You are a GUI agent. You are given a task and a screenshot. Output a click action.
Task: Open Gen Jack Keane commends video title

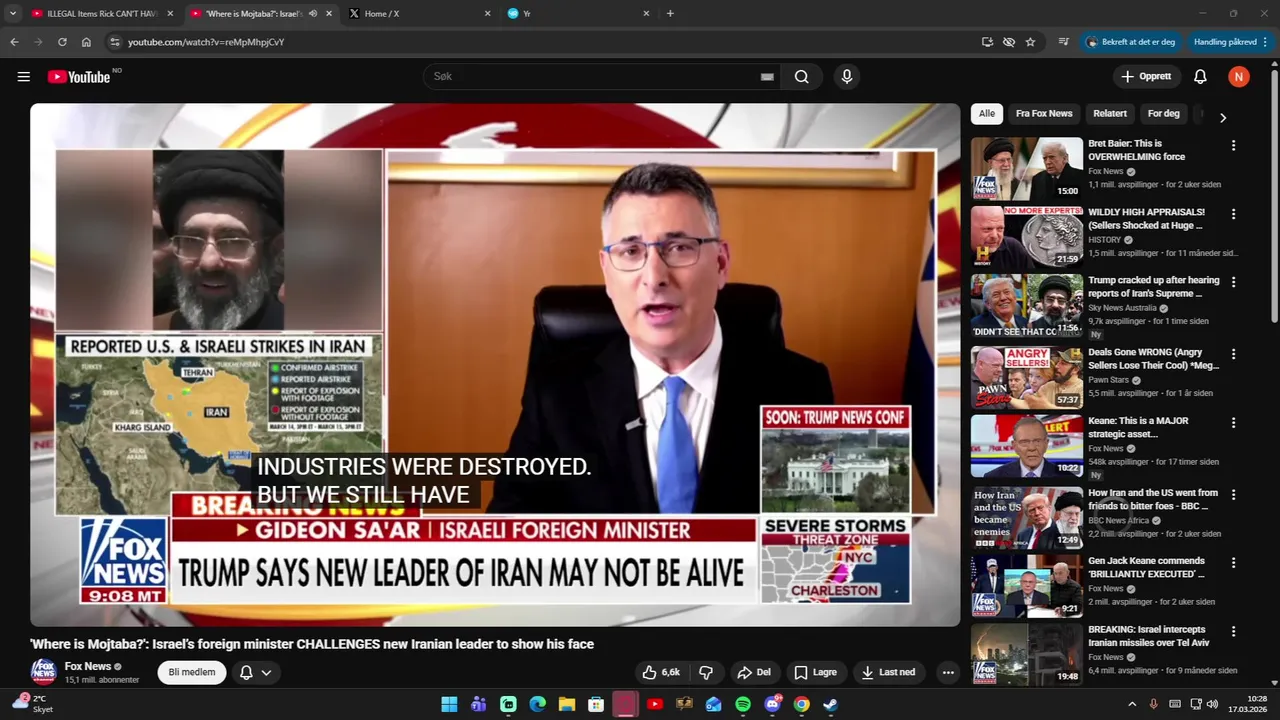[x=1147, y=567]
